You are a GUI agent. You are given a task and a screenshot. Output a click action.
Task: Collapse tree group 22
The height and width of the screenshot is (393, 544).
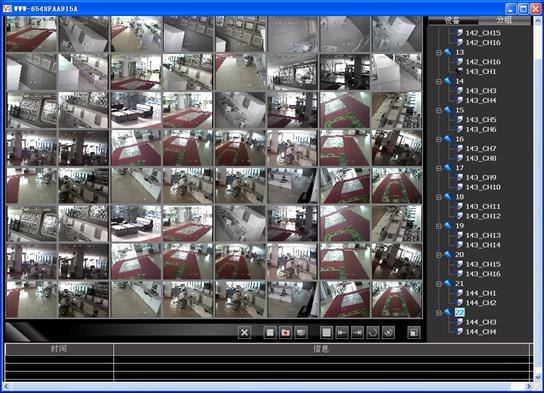439,313
